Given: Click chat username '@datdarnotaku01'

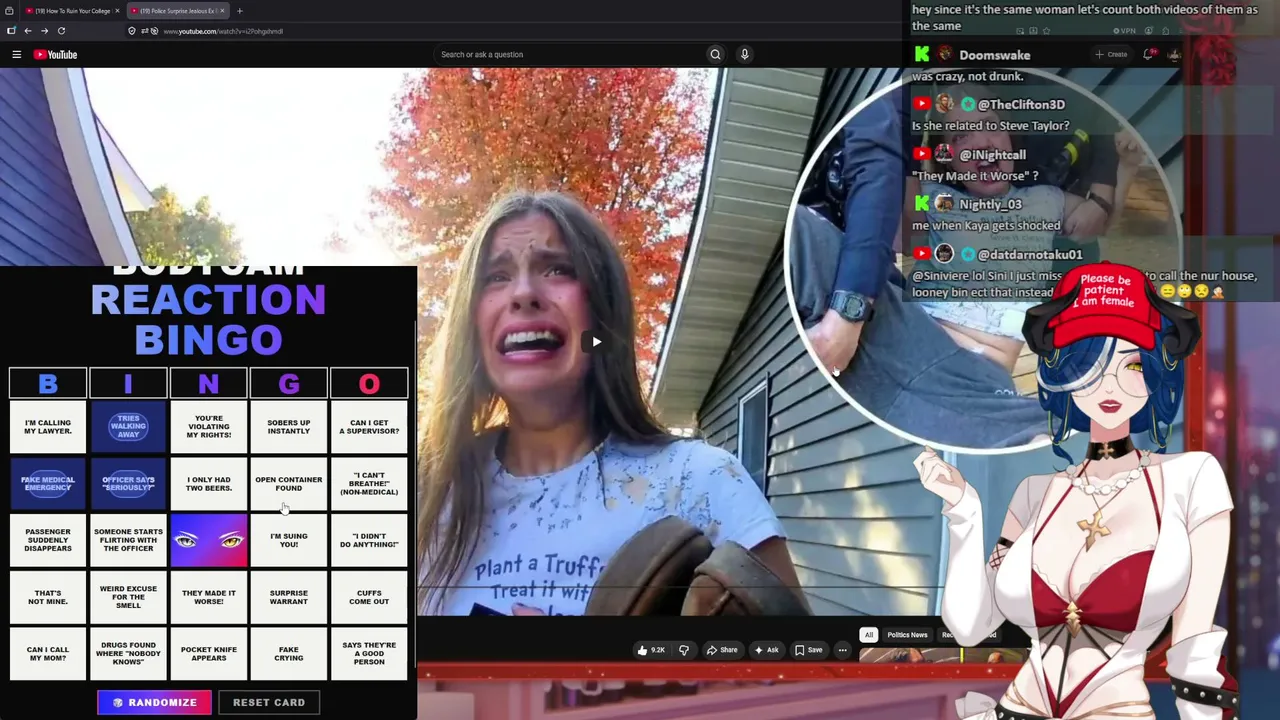Looking at the screenshot, I should tap(1030, 254).
